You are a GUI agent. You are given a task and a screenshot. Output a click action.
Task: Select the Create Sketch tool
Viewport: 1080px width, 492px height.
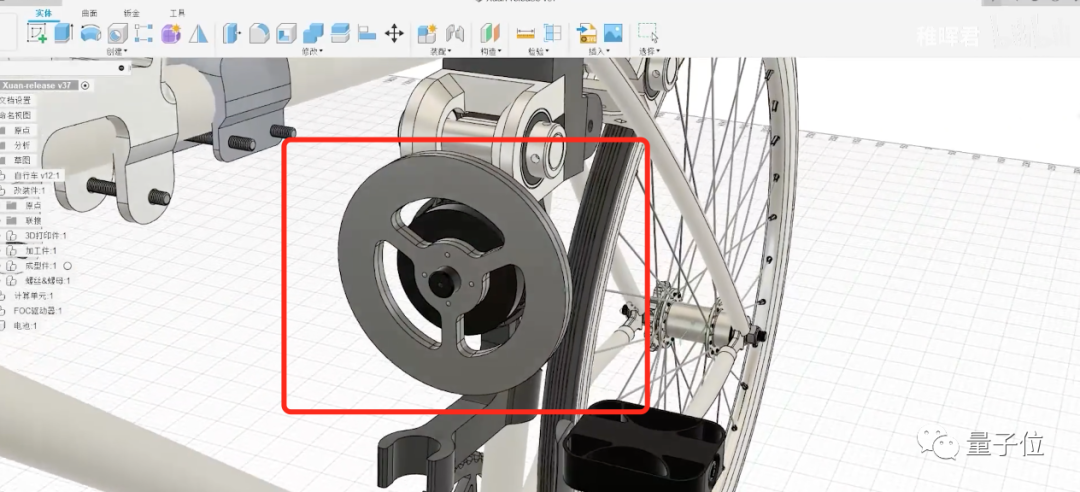click(37, 32)
